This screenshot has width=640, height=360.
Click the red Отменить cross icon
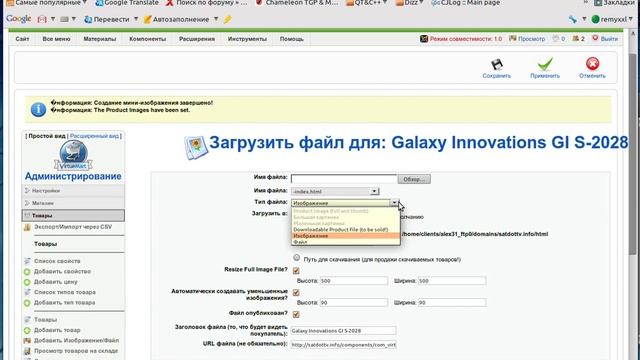point(592,64)
